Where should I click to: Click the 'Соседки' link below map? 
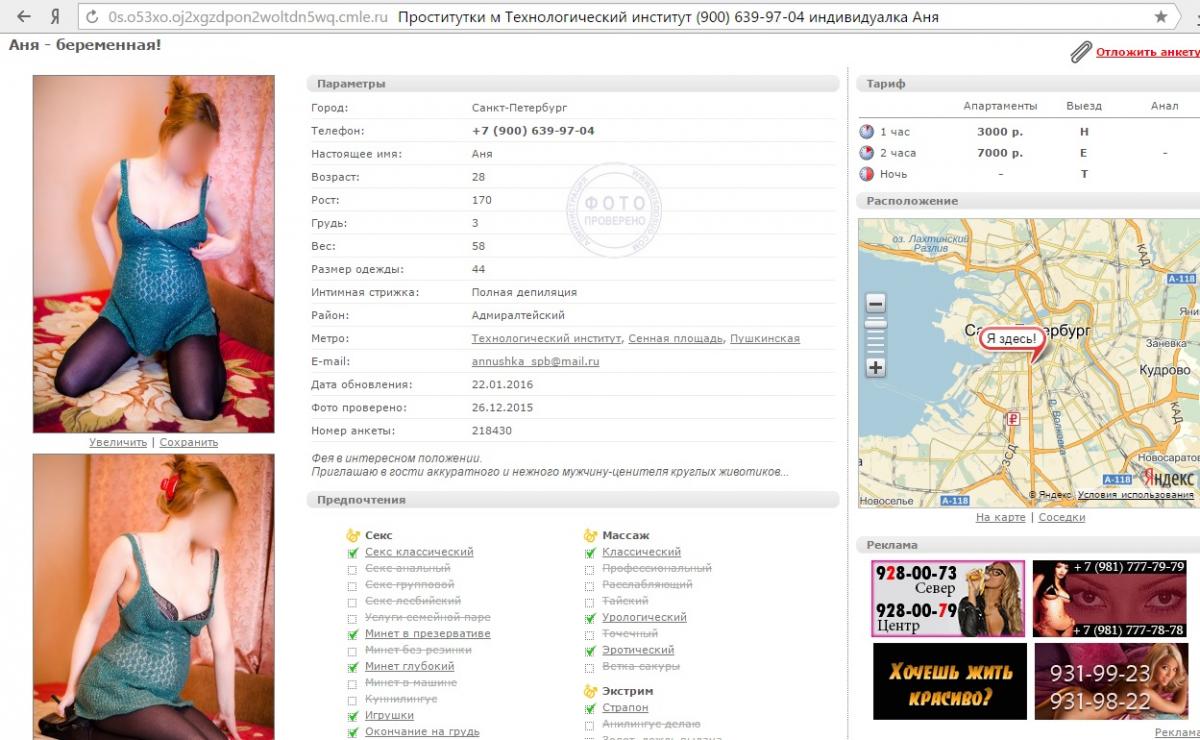pyautogui.click(x=1061, y=518)
